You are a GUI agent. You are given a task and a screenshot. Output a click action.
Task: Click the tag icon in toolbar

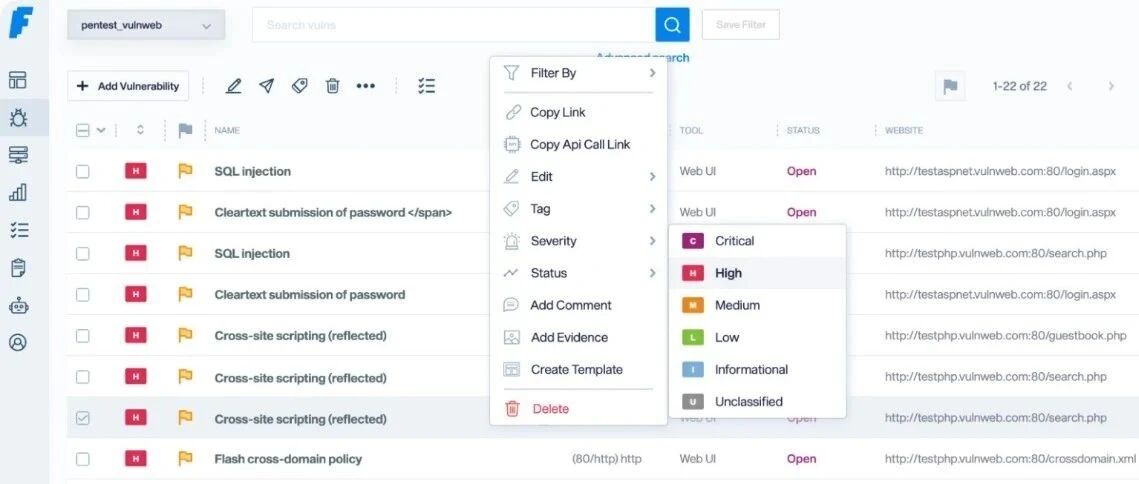coord(299,86)
